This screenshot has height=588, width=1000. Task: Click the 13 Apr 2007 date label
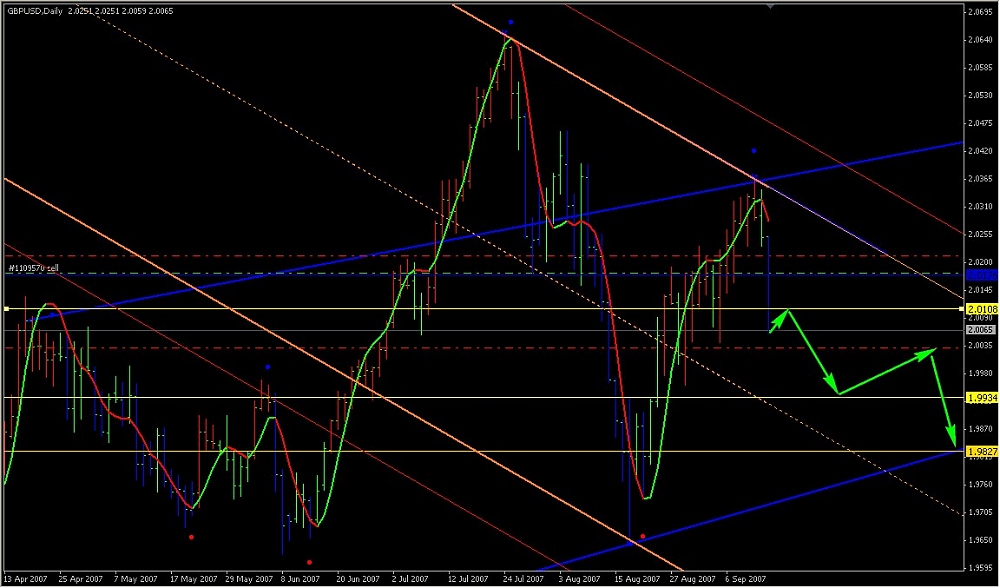click(24, 578)
